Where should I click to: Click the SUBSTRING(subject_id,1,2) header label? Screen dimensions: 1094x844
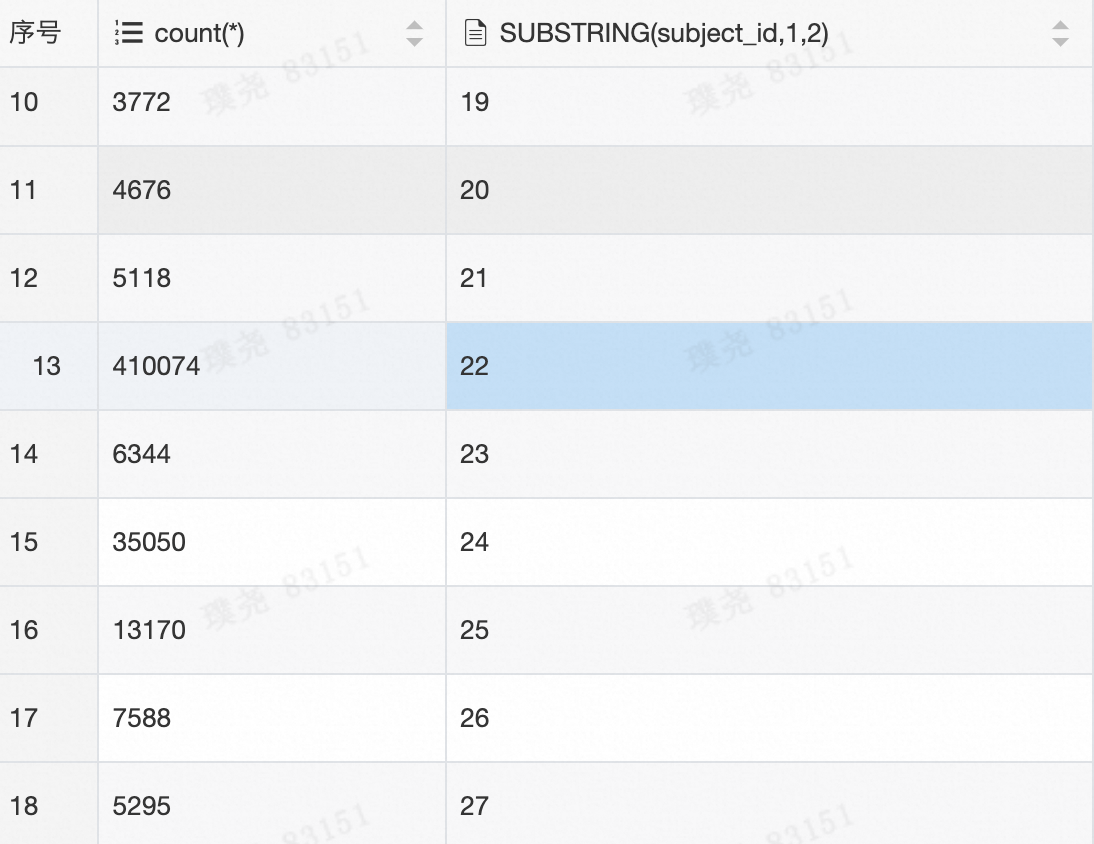[x=664, y=33]
